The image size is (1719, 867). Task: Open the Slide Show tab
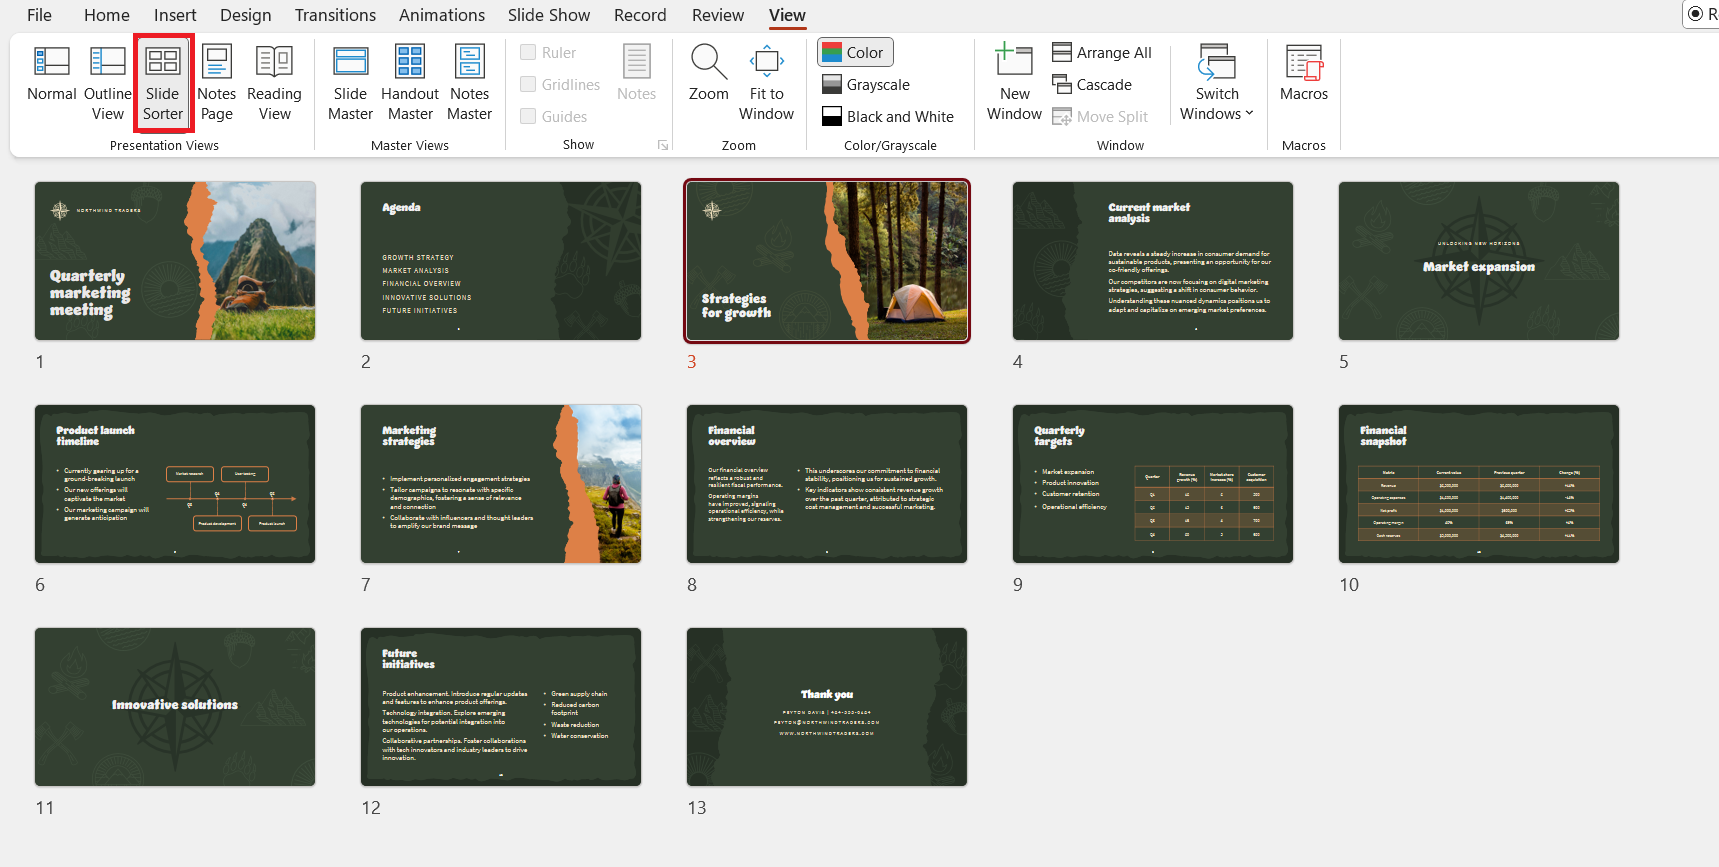[x=549, y=15]
